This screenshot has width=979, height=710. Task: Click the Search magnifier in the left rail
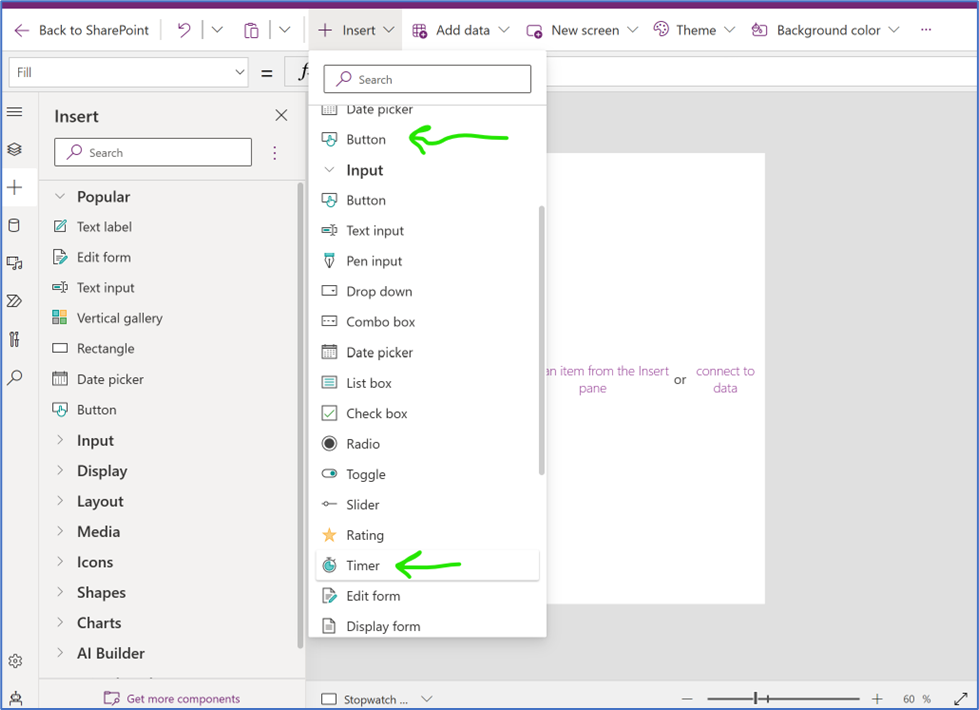tap(14, 377)
